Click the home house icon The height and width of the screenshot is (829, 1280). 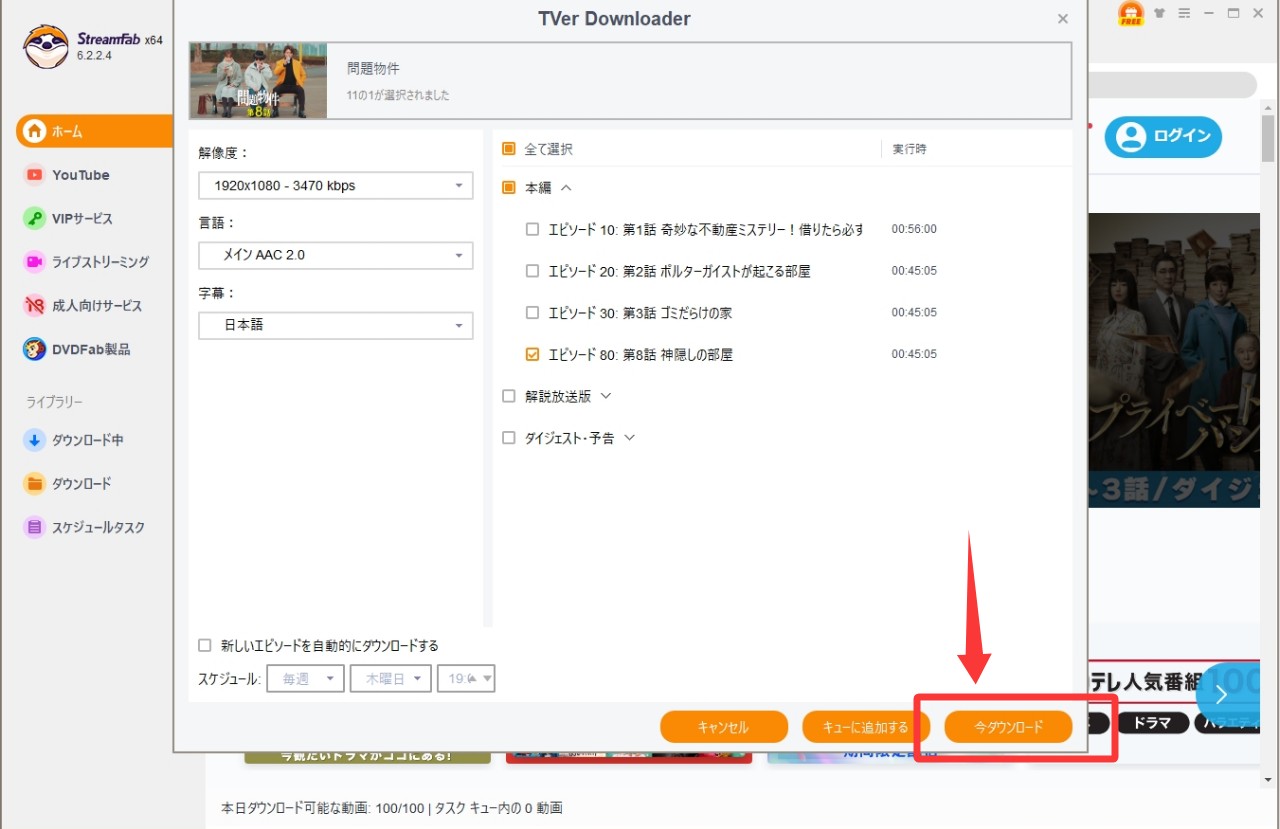point(35,131)
